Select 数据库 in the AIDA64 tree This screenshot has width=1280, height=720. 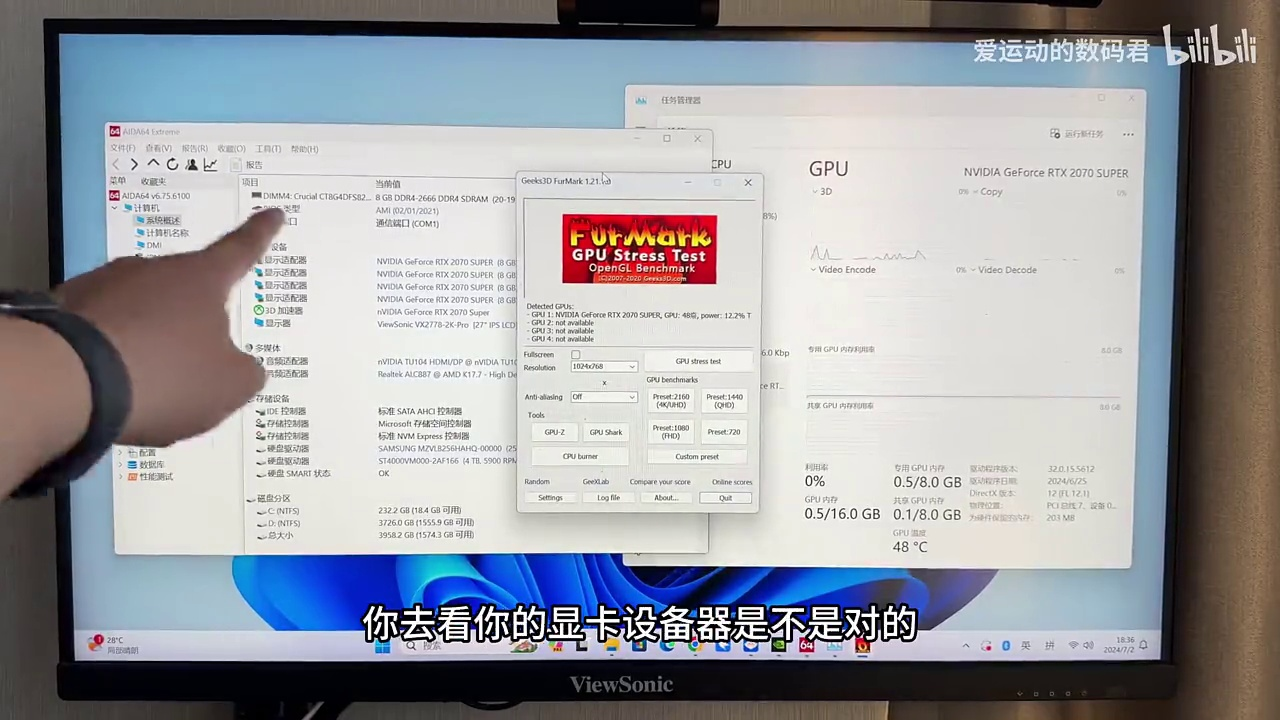click(x=146, y=465)
